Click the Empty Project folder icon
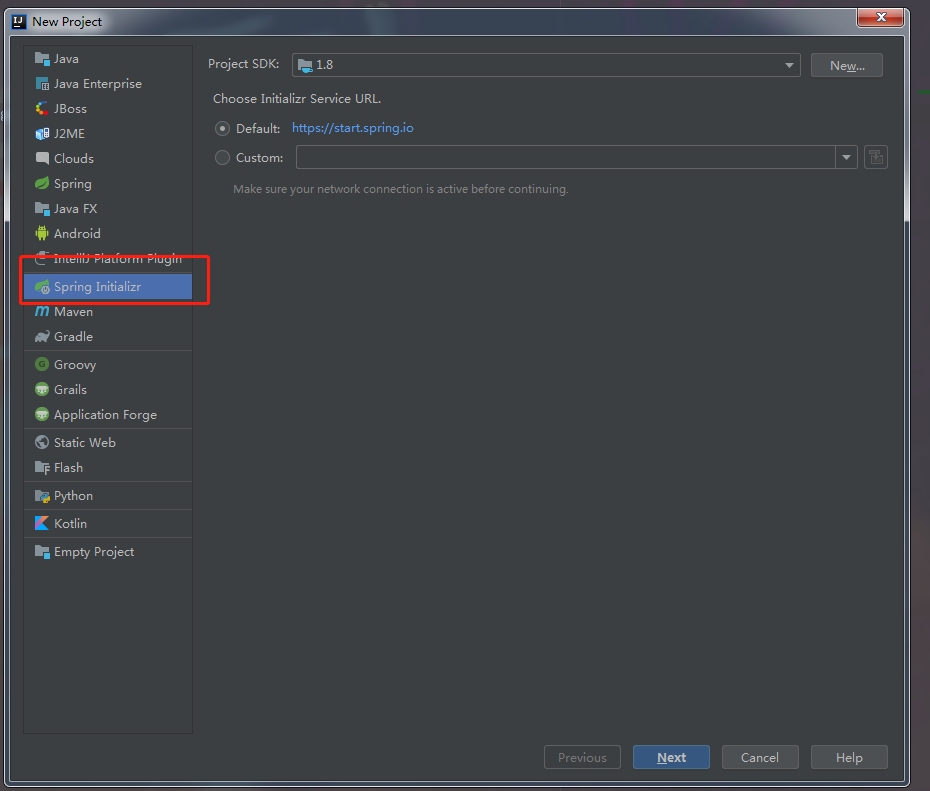930x791 pixels. (x=42, y=551)
